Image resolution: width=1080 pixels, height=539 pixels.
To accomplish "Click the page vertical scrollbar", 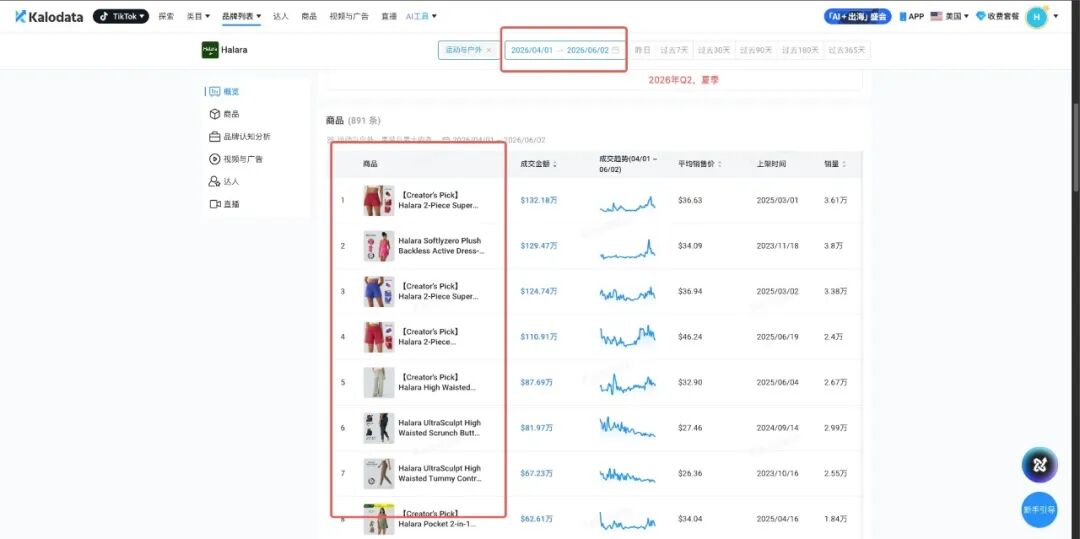I will pos(1075,148).
